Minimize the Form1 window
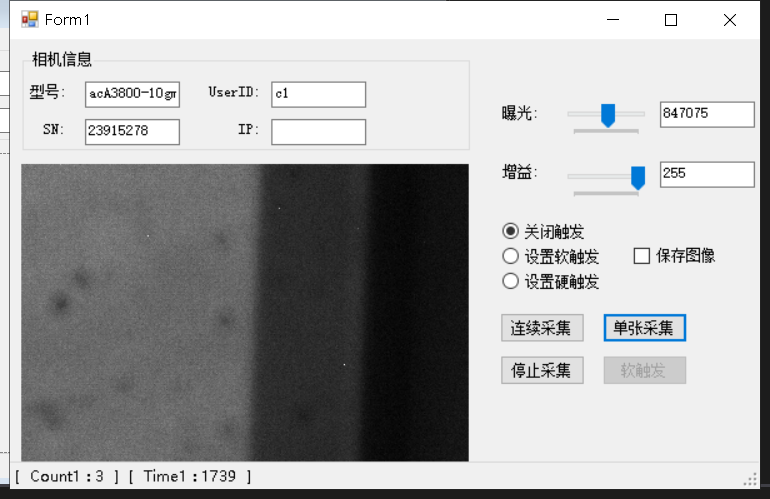The image size is (770, 499). pos(613,20)
